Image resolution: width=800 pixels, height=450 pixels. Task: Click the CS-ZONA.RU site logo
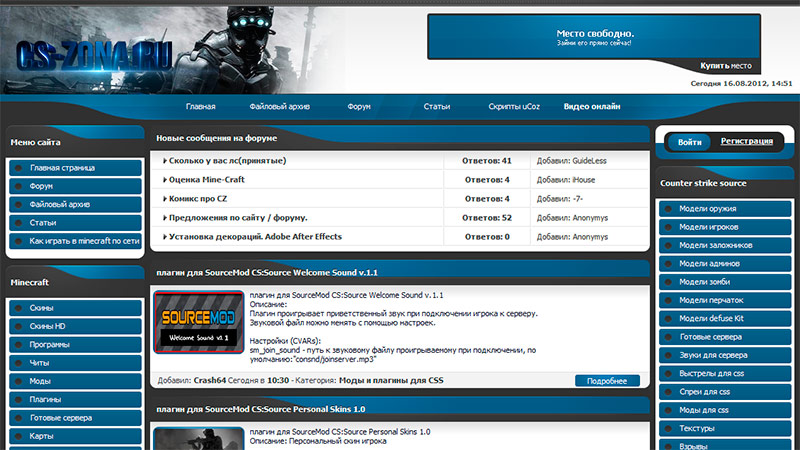click(x=94, y=56)
